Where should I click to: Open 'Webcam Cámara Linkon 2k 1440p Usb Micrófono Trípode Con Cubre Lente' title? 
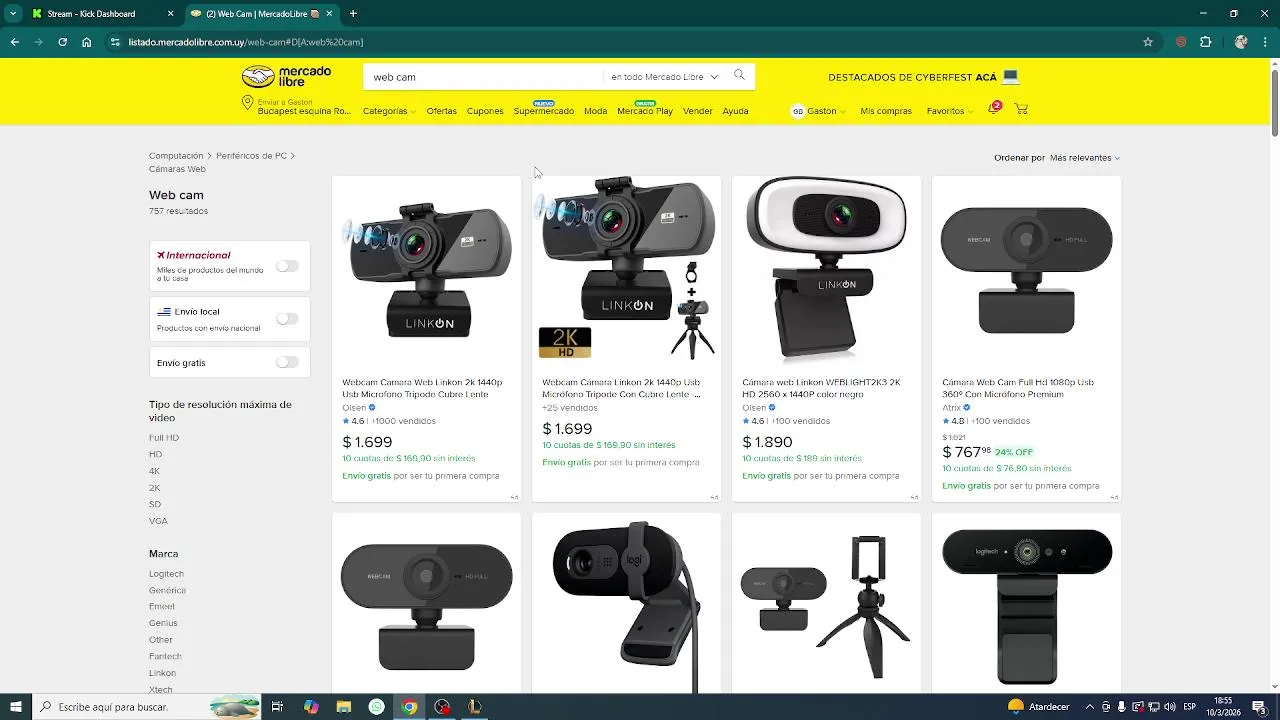(621, 388)
